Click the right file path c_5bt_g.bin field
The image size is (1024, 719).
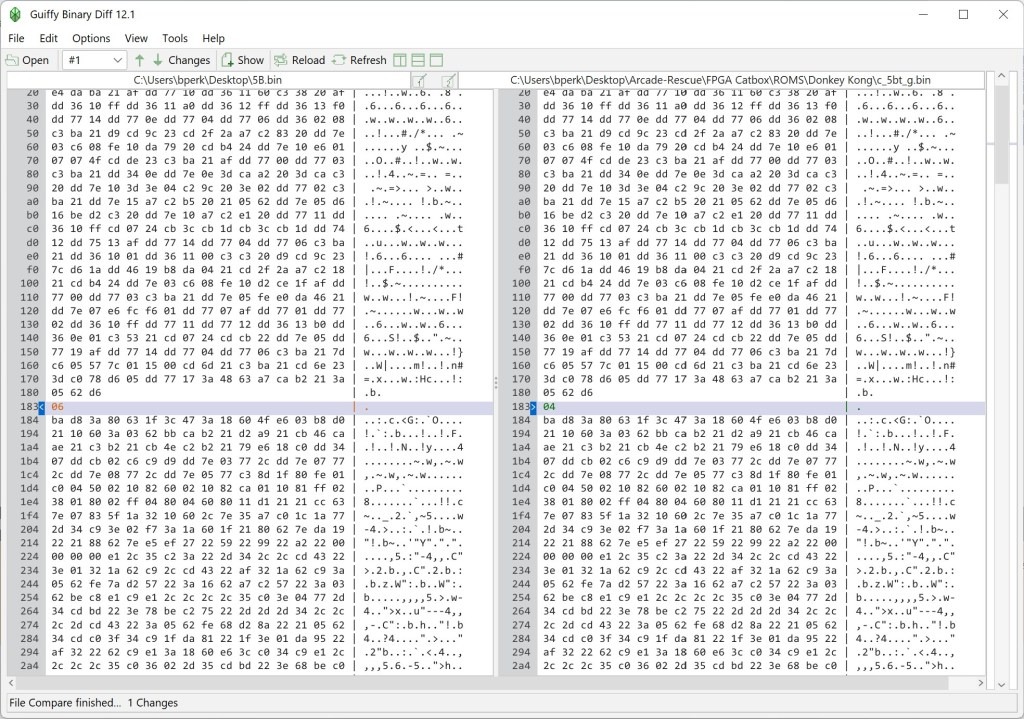[x=720, y=80]
